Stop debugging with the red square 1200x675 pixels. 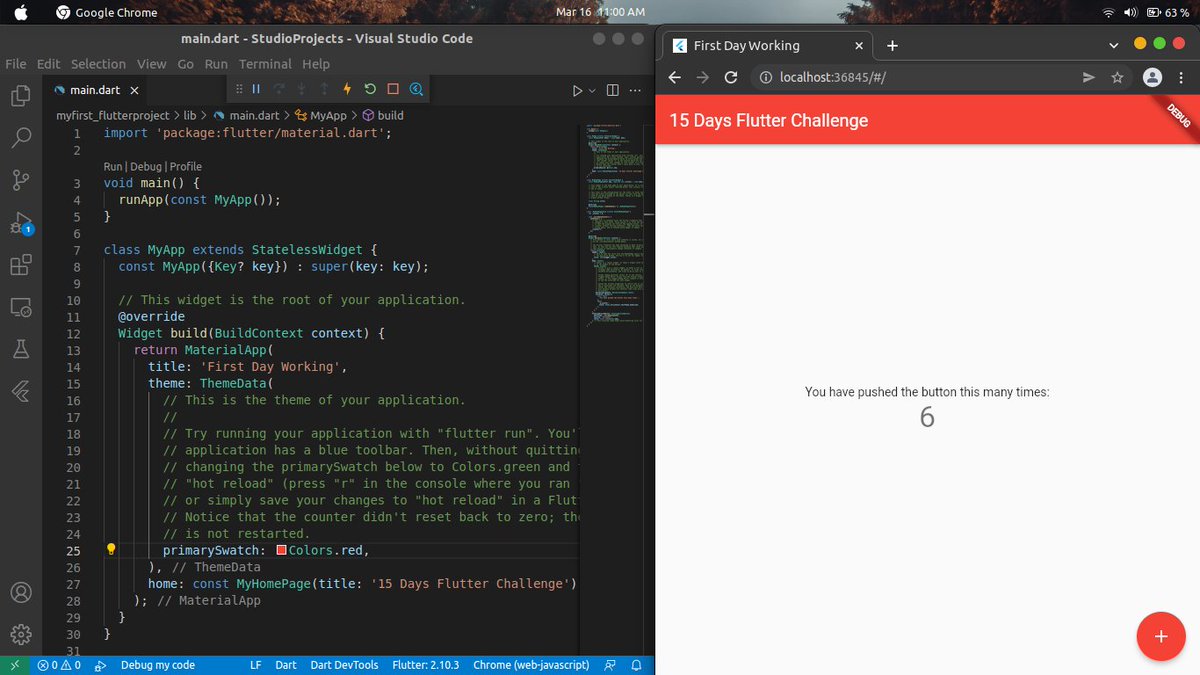point(393,89)
